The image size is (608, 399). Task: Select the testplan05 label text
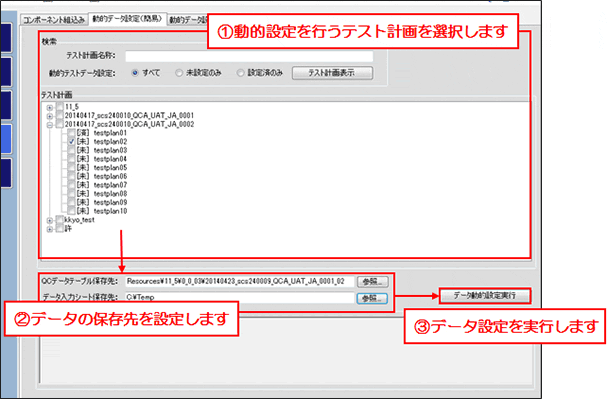[x=110, y=168]
